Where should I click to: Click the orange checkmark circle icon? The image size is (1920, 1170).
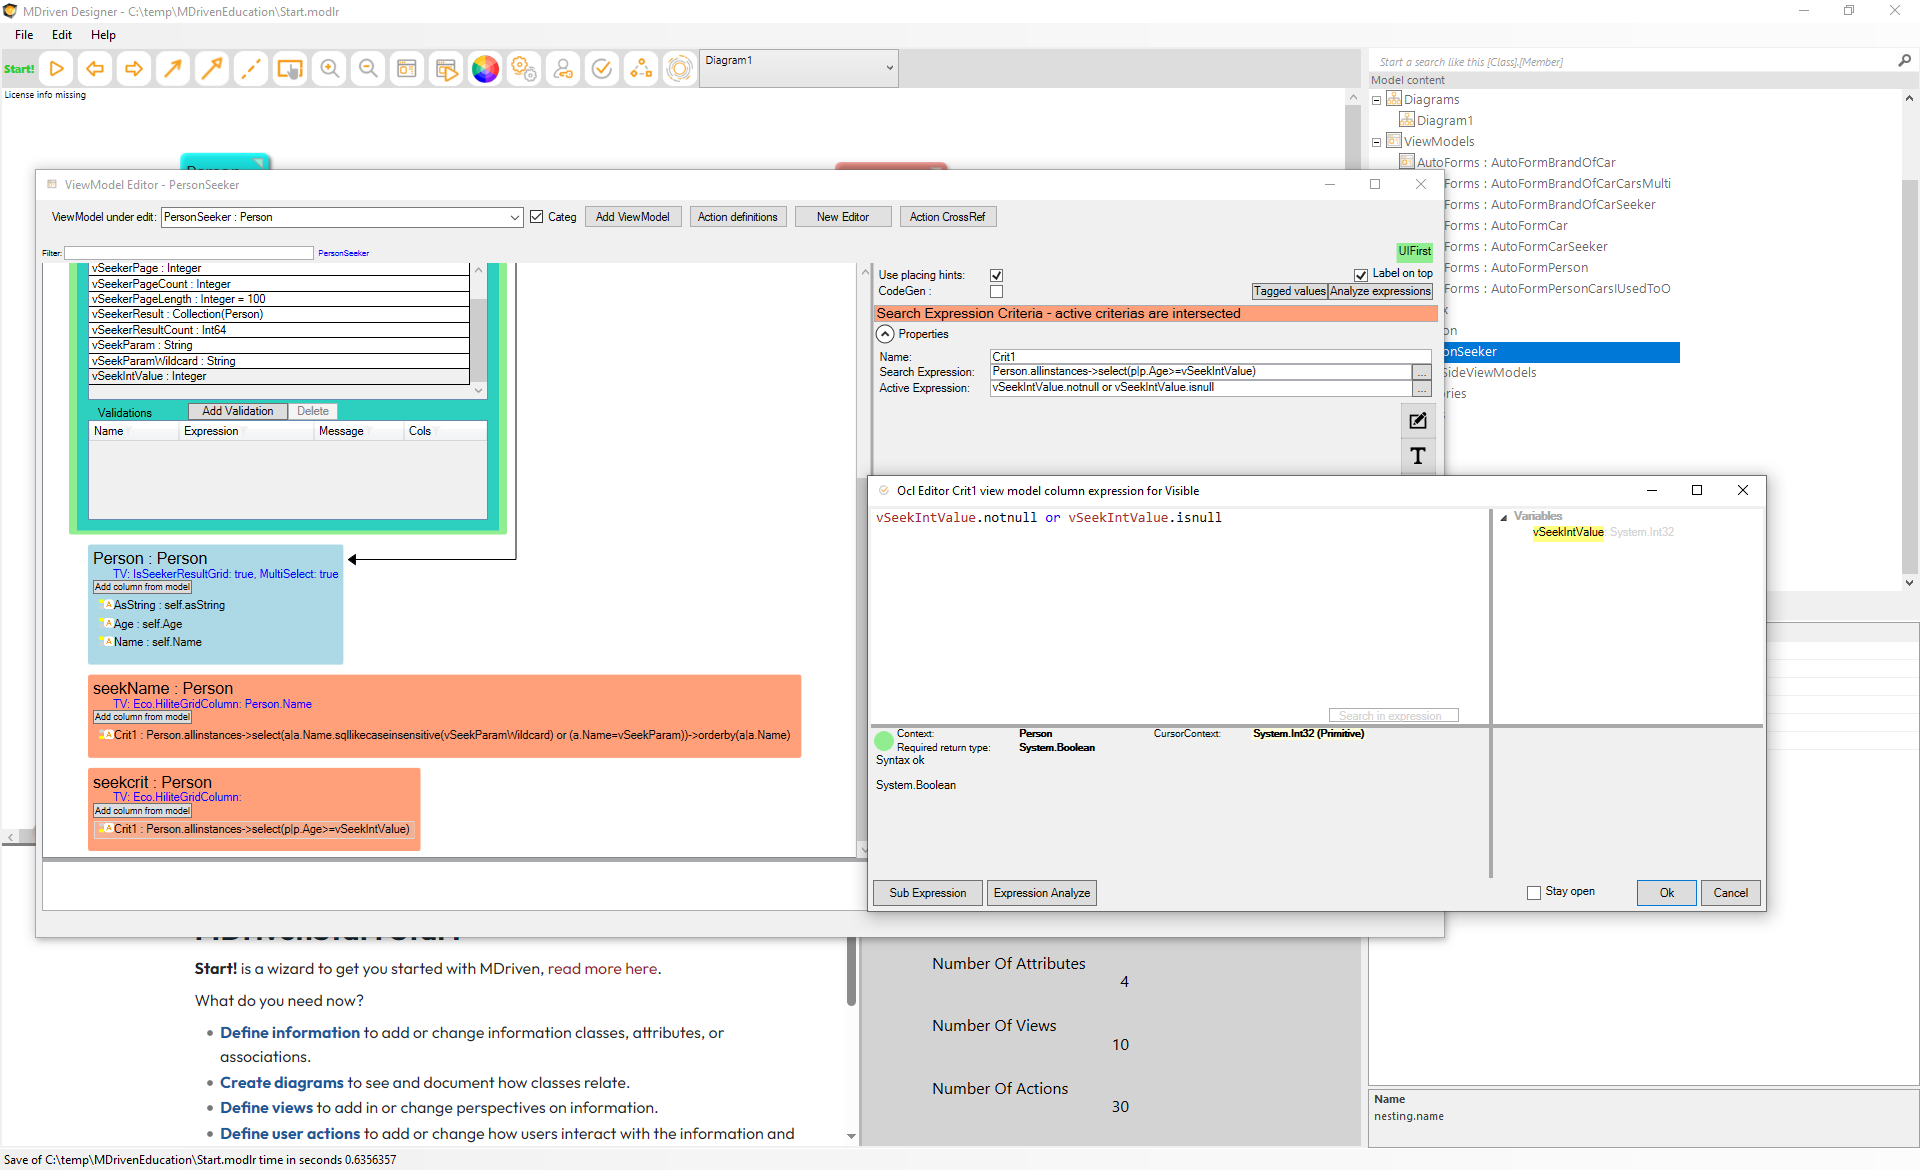602,69
